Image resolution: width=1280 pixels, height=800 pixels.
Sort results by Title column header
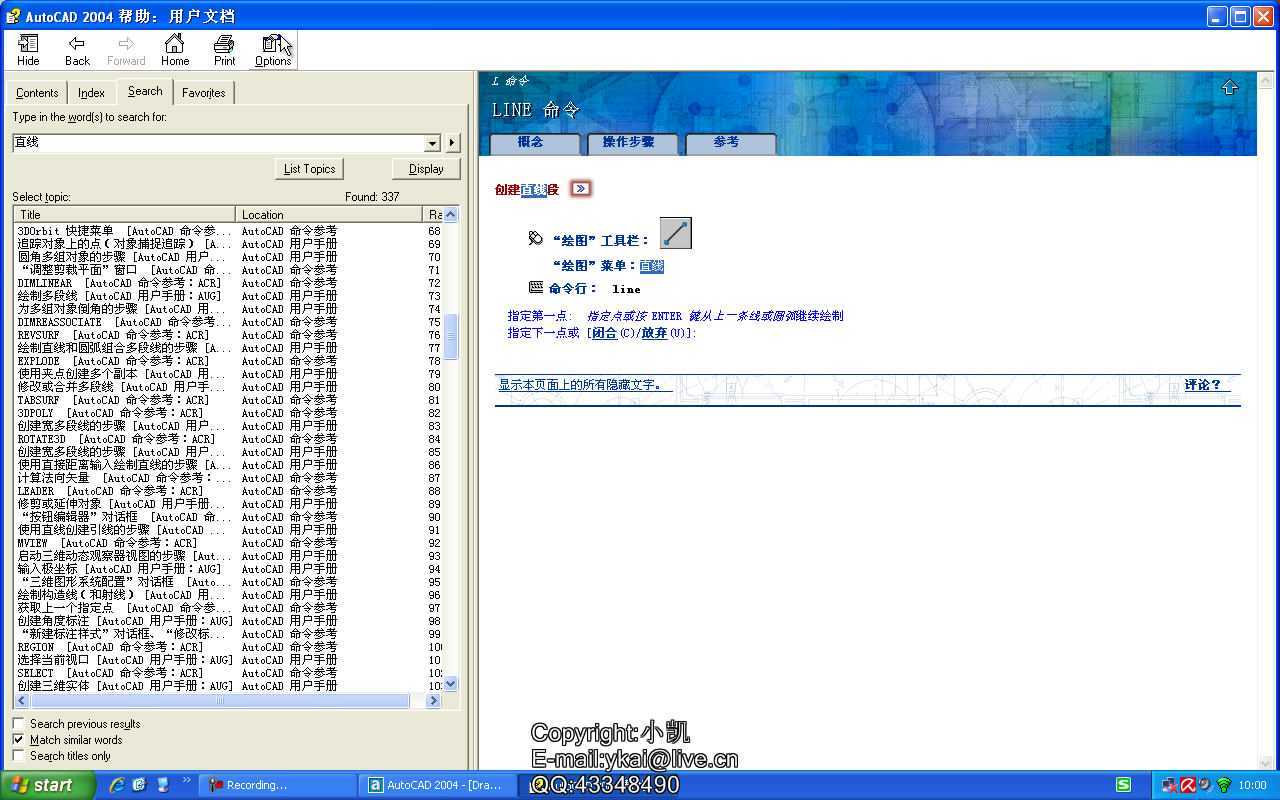tap(124, 214)
